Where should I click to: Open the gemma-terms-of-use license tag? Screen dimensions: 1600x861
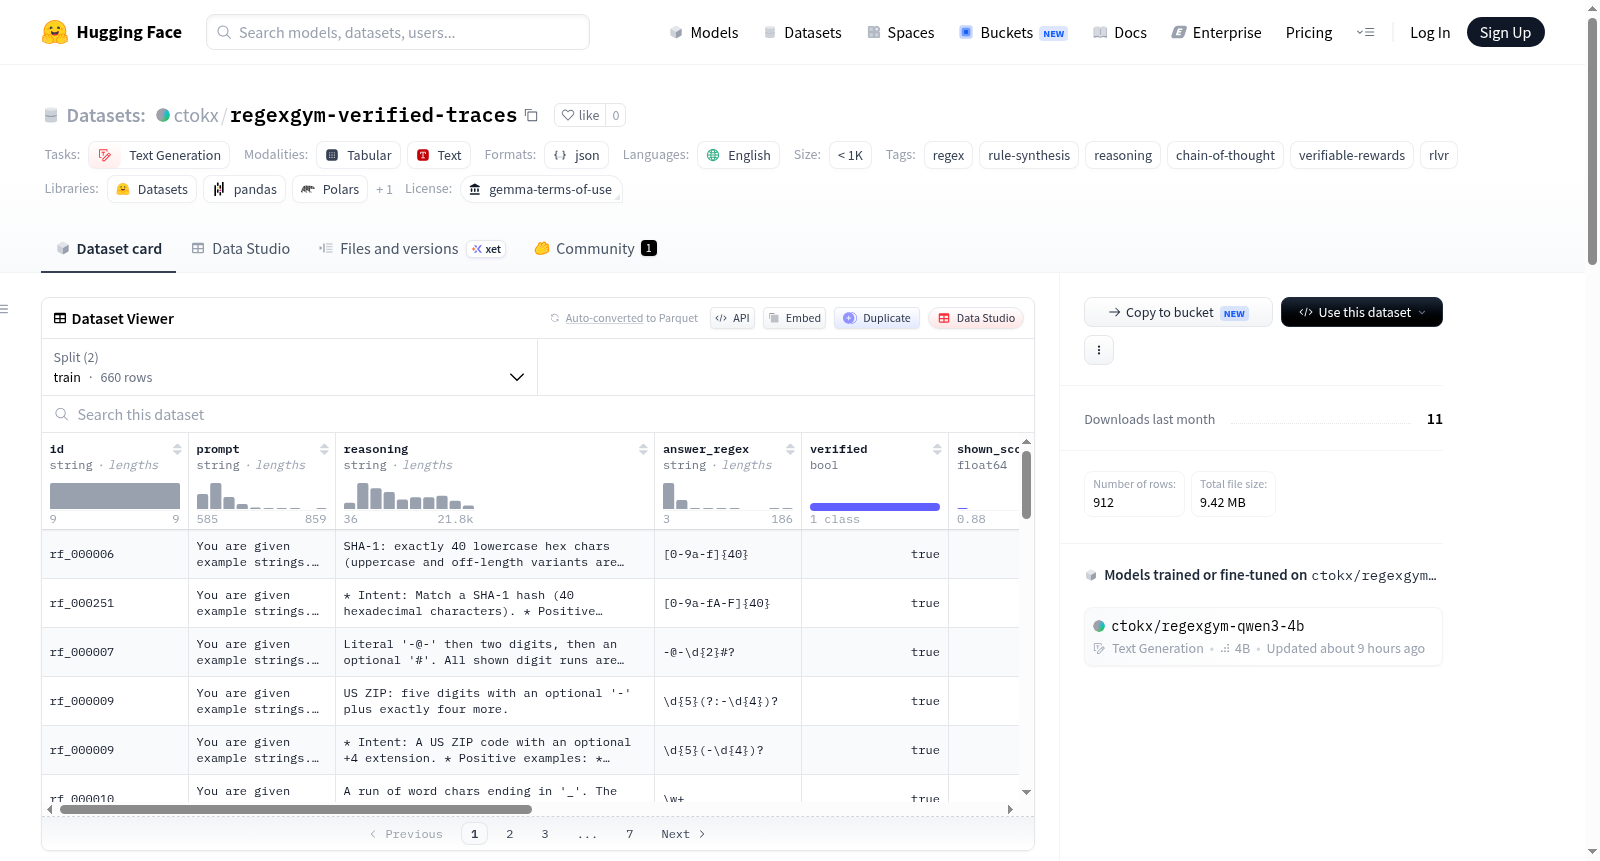click(541, 189)
